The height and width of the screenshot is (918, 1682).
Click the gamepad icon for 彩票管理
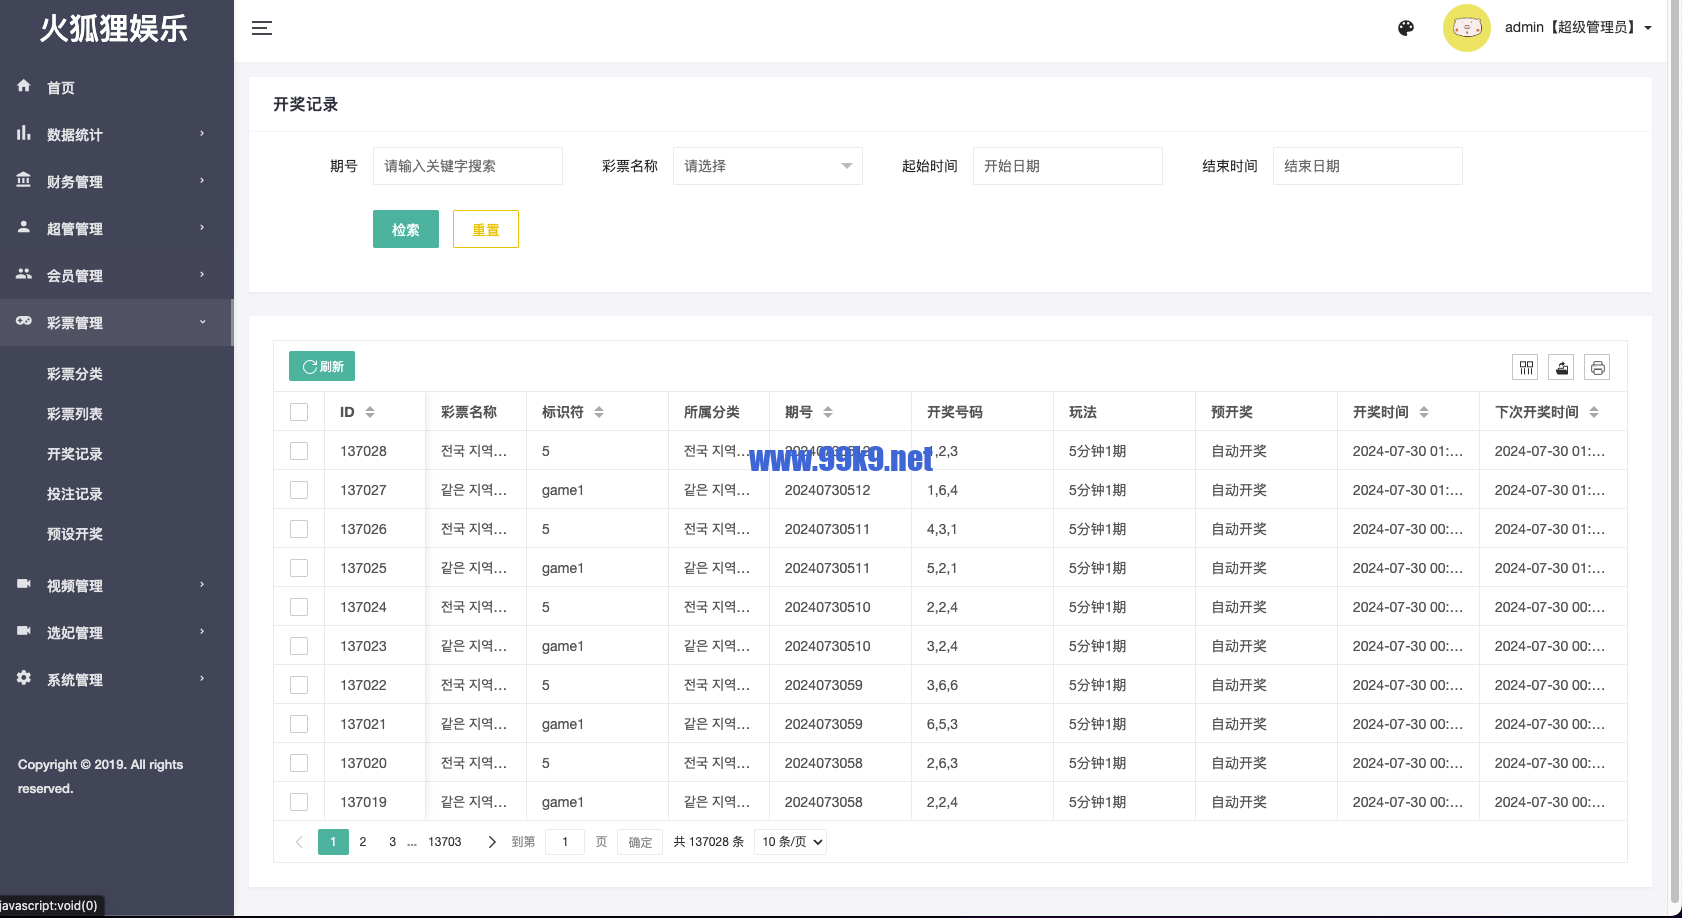(x=24, y=321)
